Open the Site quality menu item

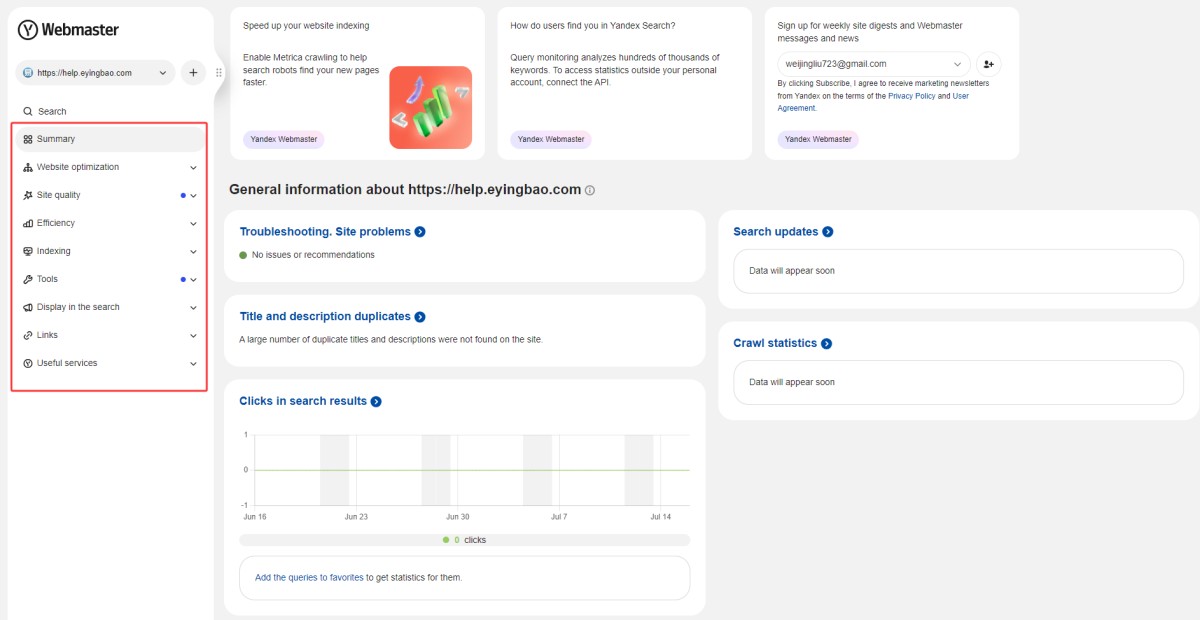(x=59, y=195)
